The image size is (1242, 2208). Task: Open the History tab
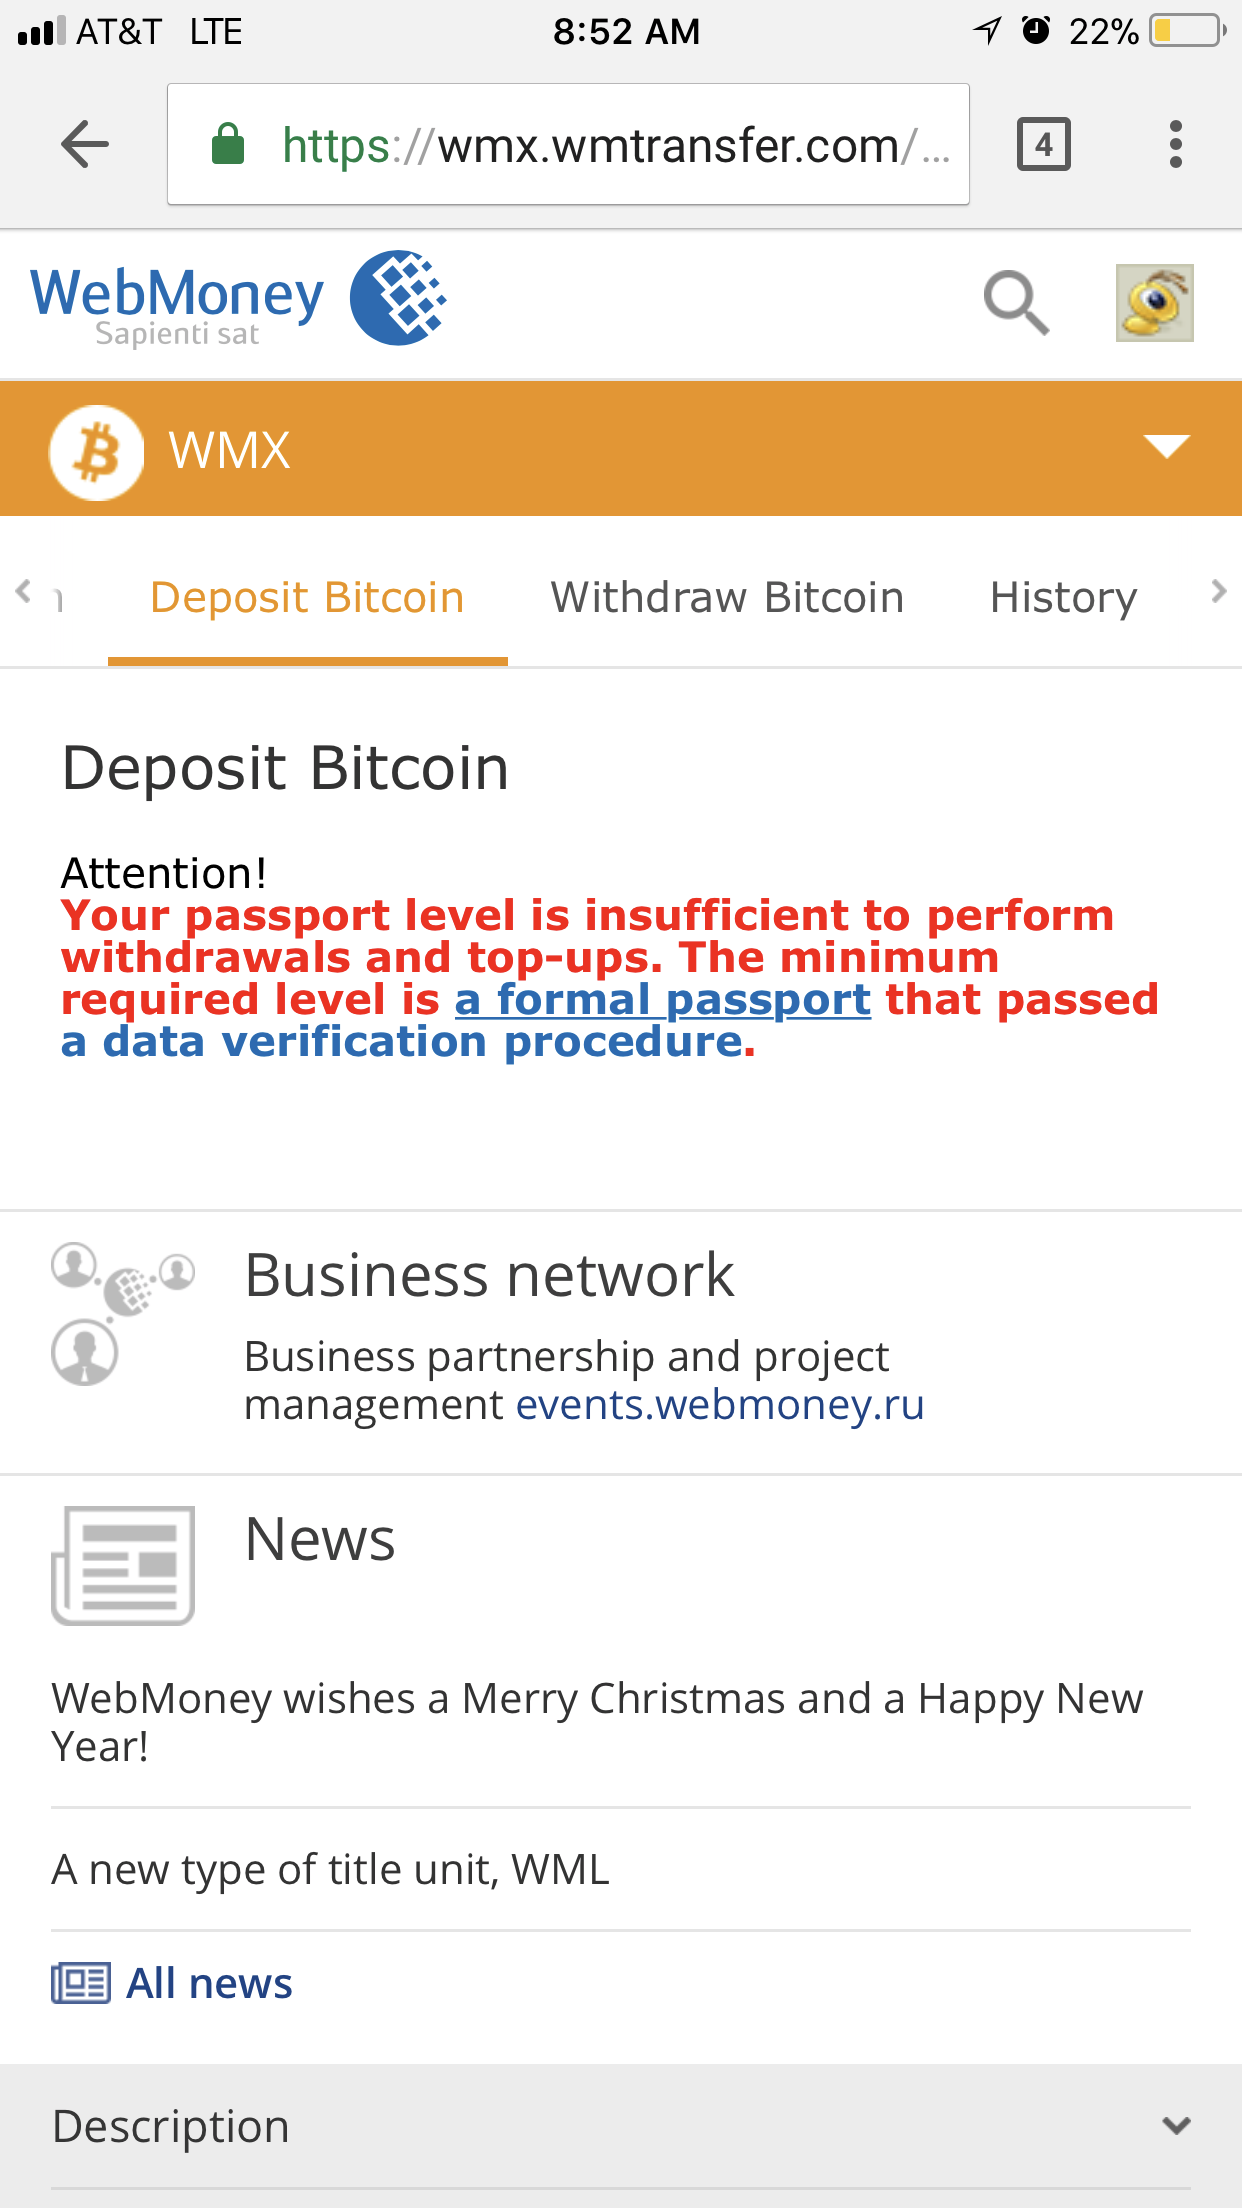[1063, 598]
